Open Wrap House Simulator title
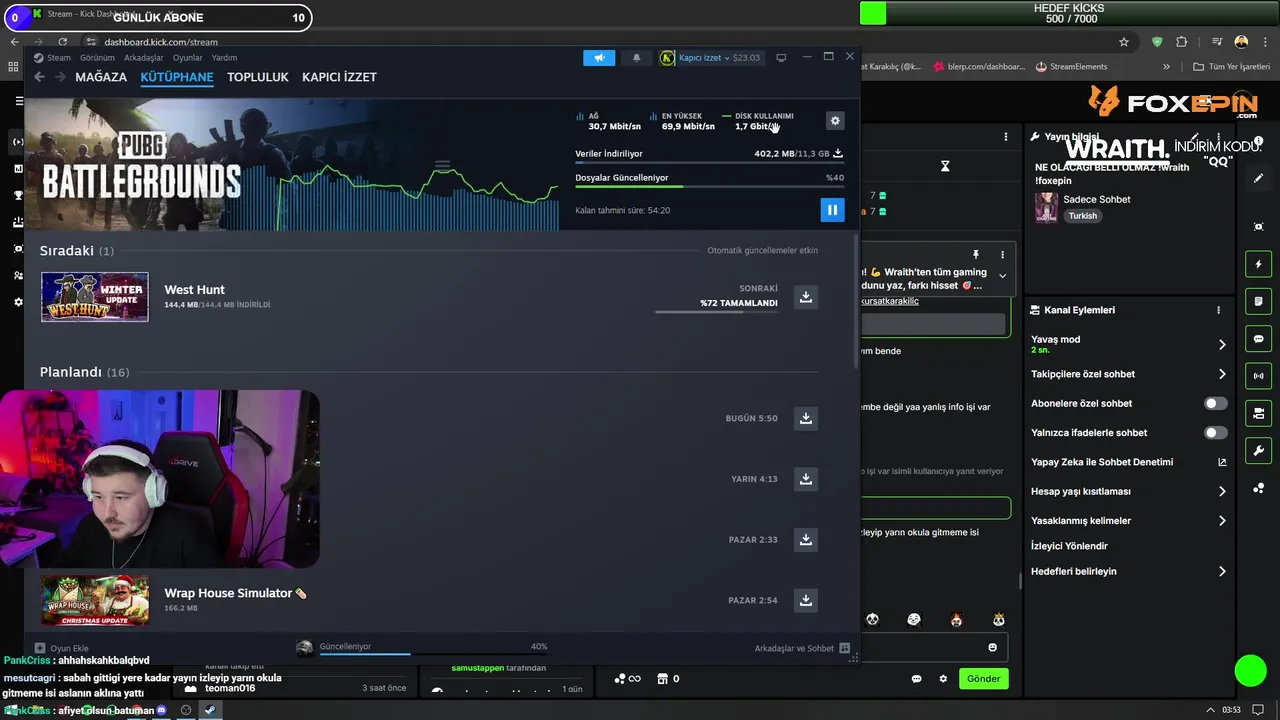Screen dimensions: 1280x720 [228, 593]
